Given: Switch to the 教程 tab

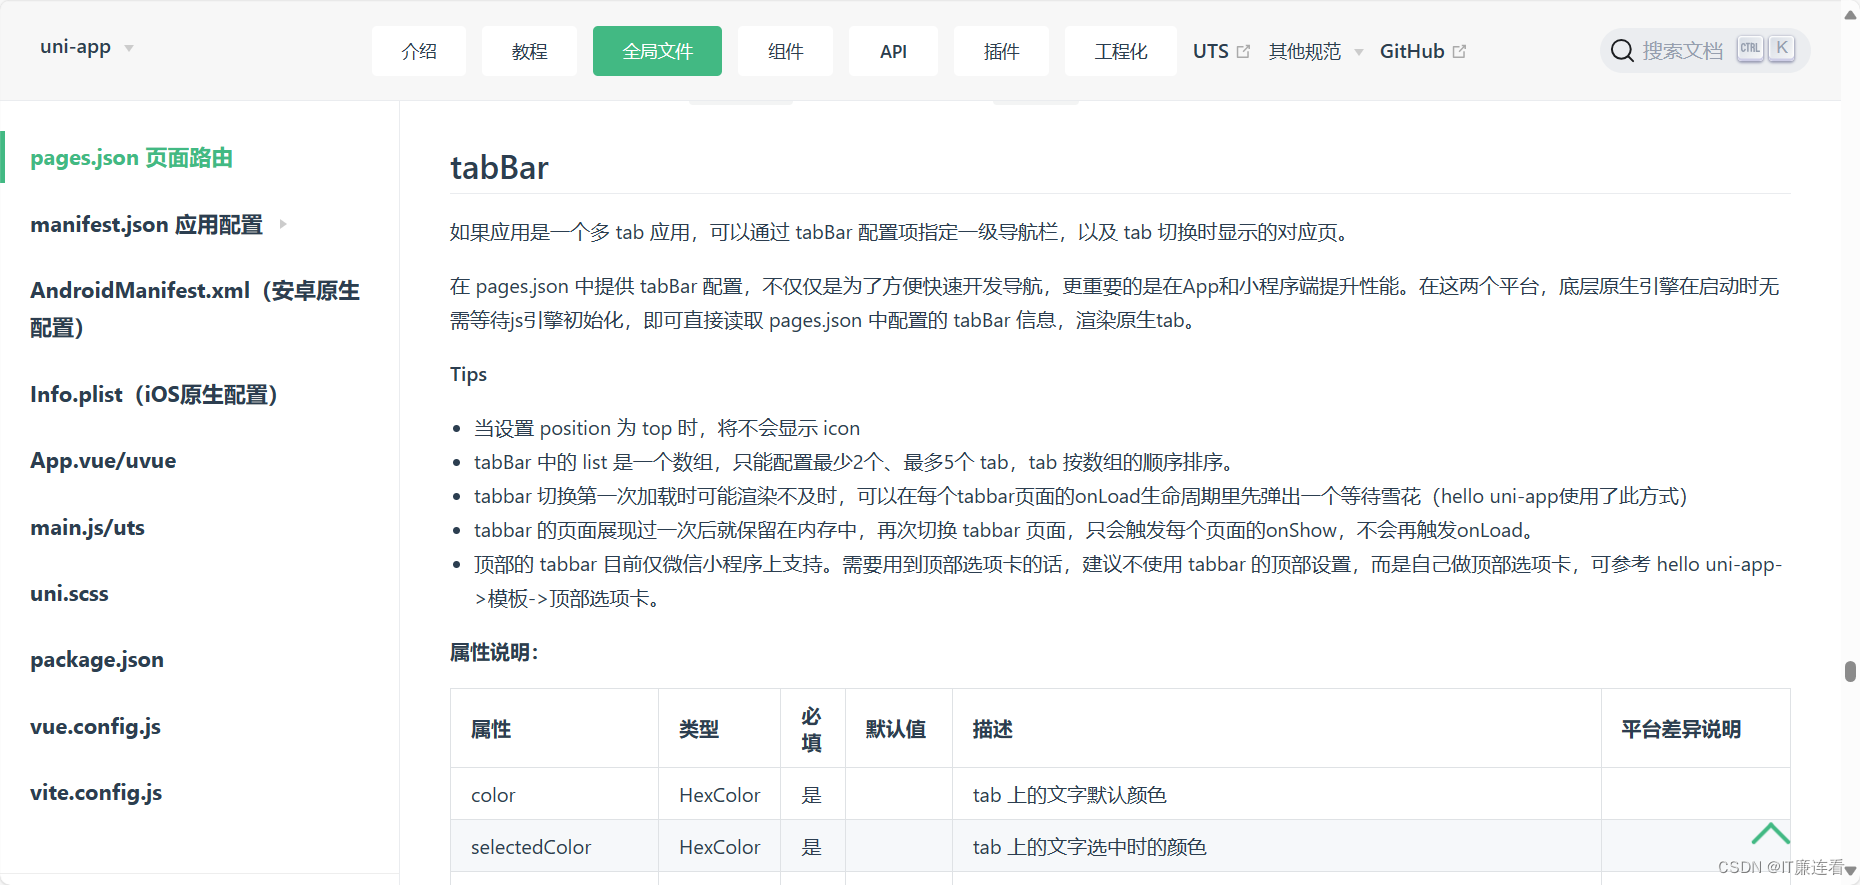Looking at the screenshot, I should point(529,51).
